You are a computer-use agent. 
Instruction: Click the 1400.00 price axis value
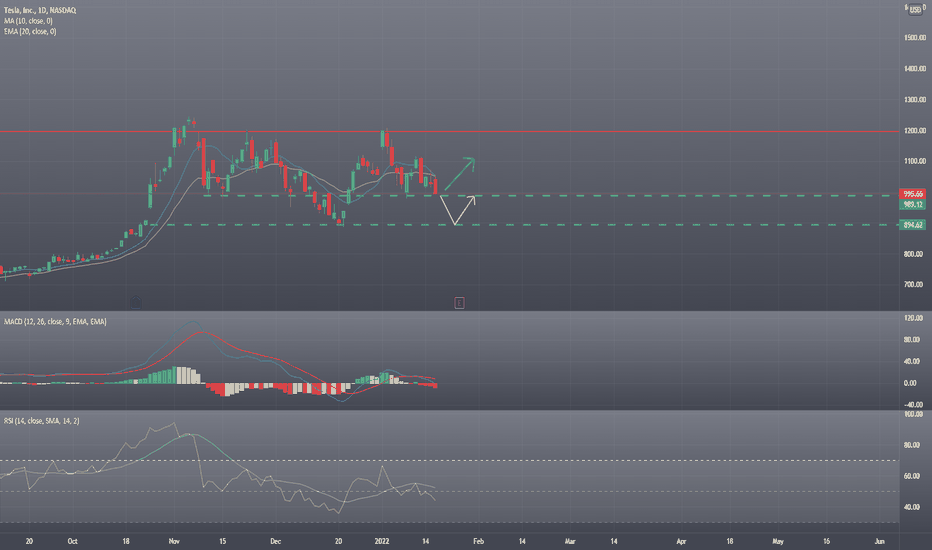[914, 68]
